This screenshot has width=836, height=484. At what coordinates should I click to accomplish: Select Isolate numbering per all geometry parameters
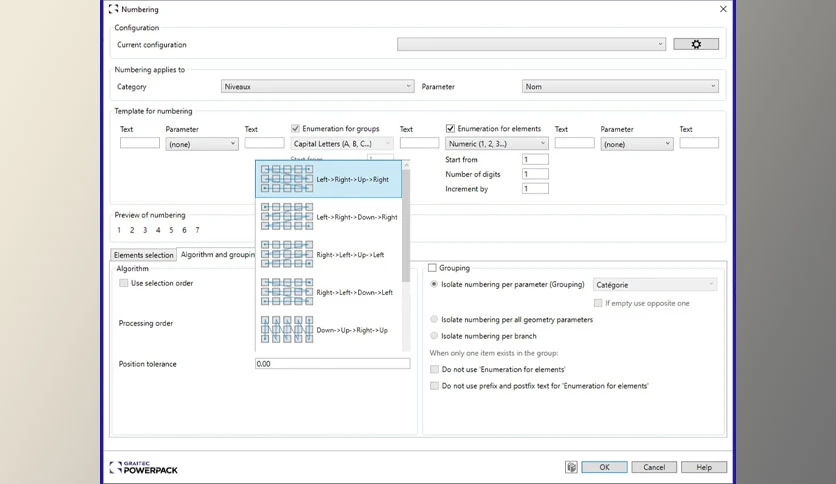(434, 319)
